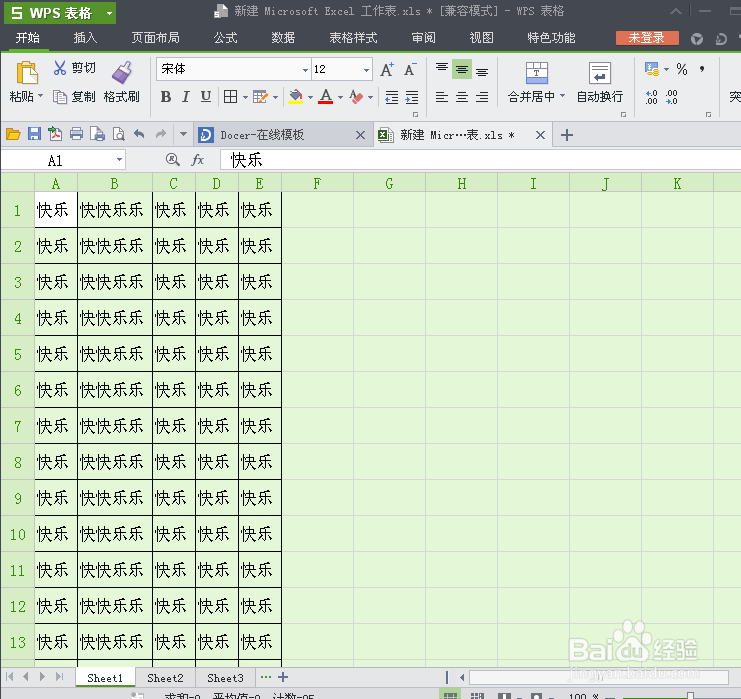Click the 未登录 login button
The image size is (741, 699).
point(647,38)
